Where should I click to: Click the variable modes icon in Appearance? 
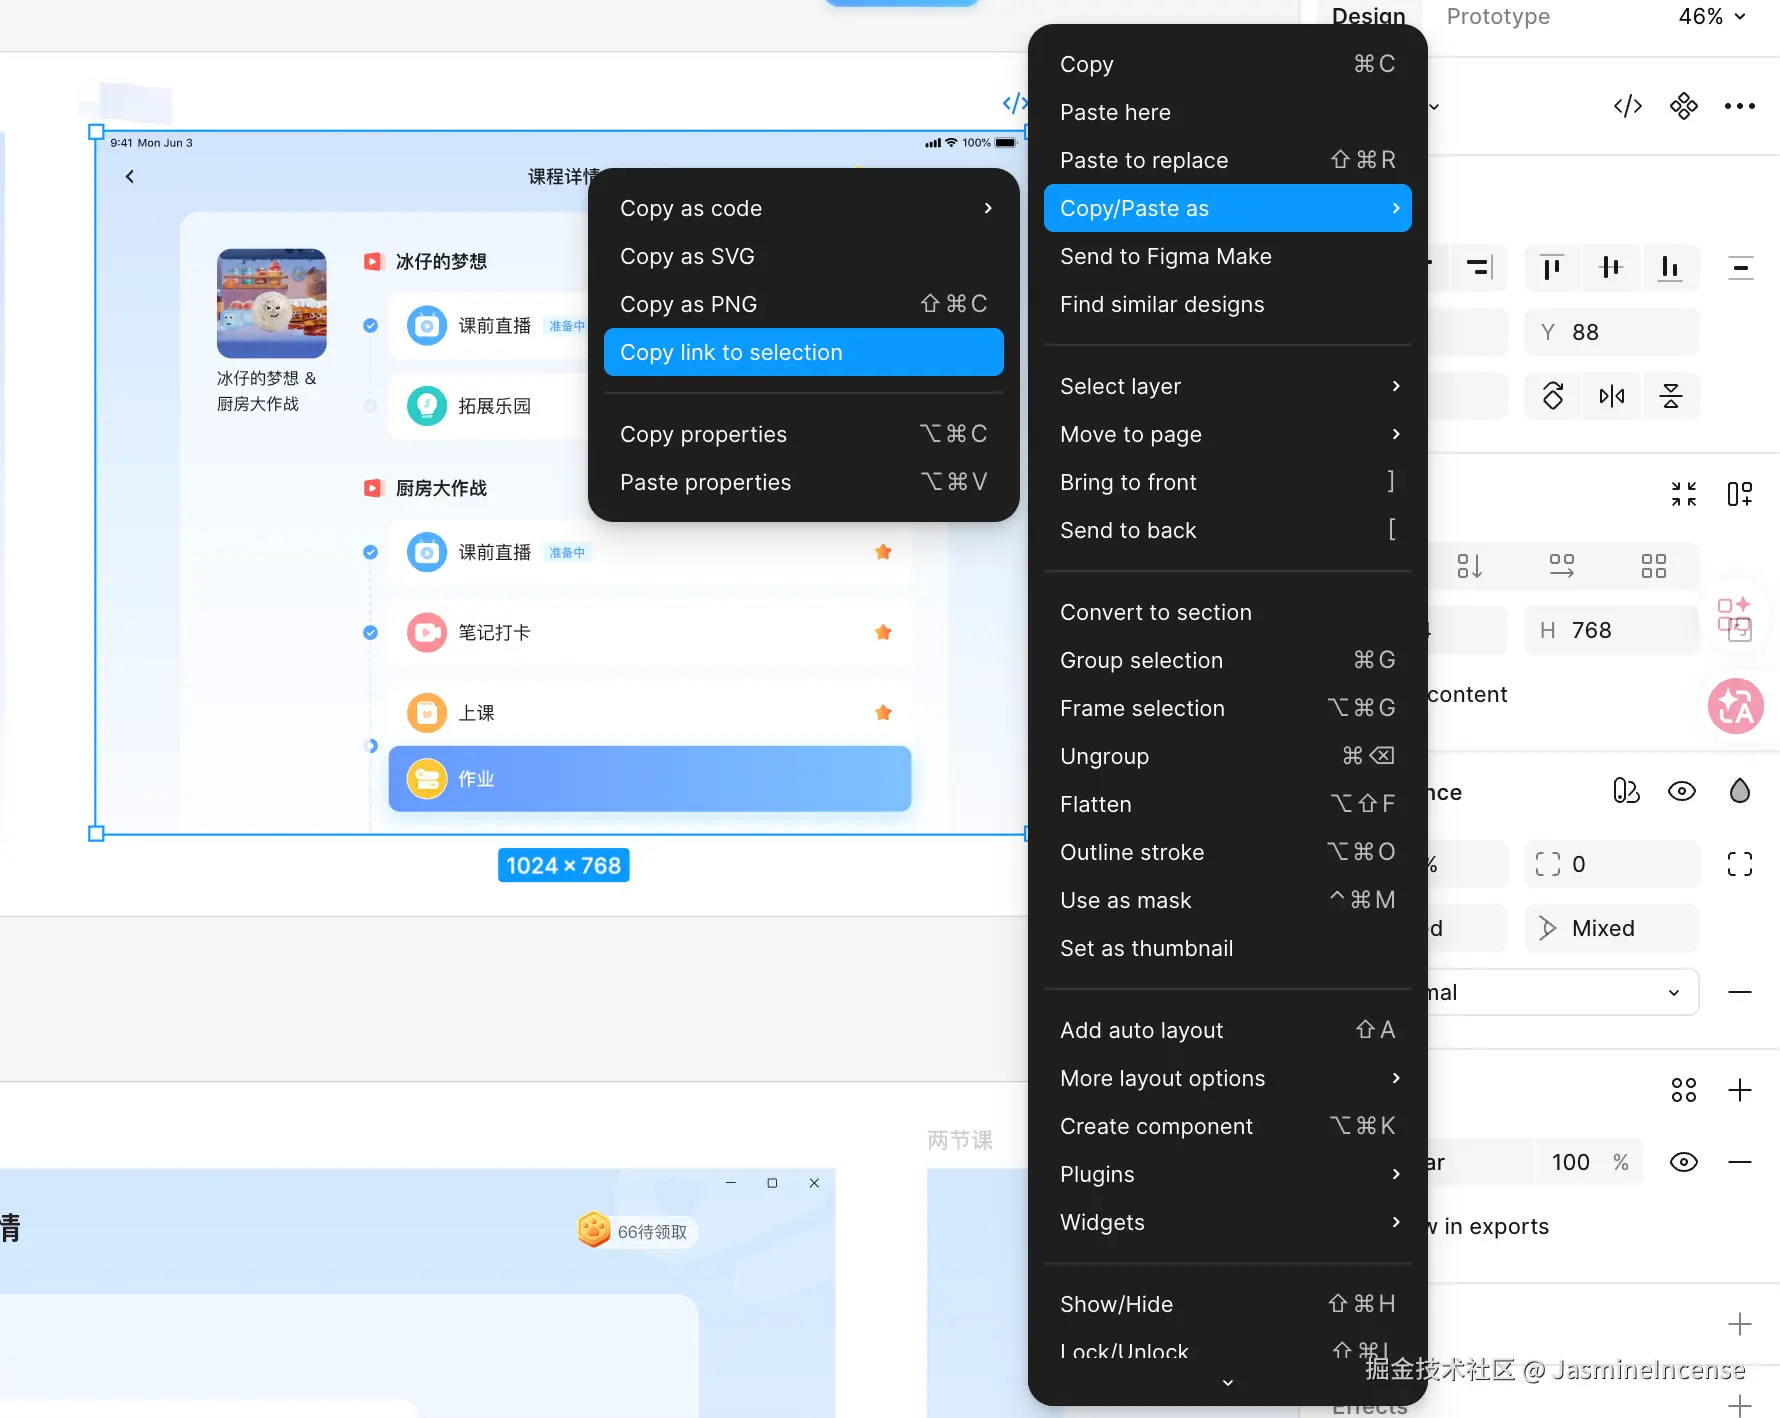pos(1626,792)
